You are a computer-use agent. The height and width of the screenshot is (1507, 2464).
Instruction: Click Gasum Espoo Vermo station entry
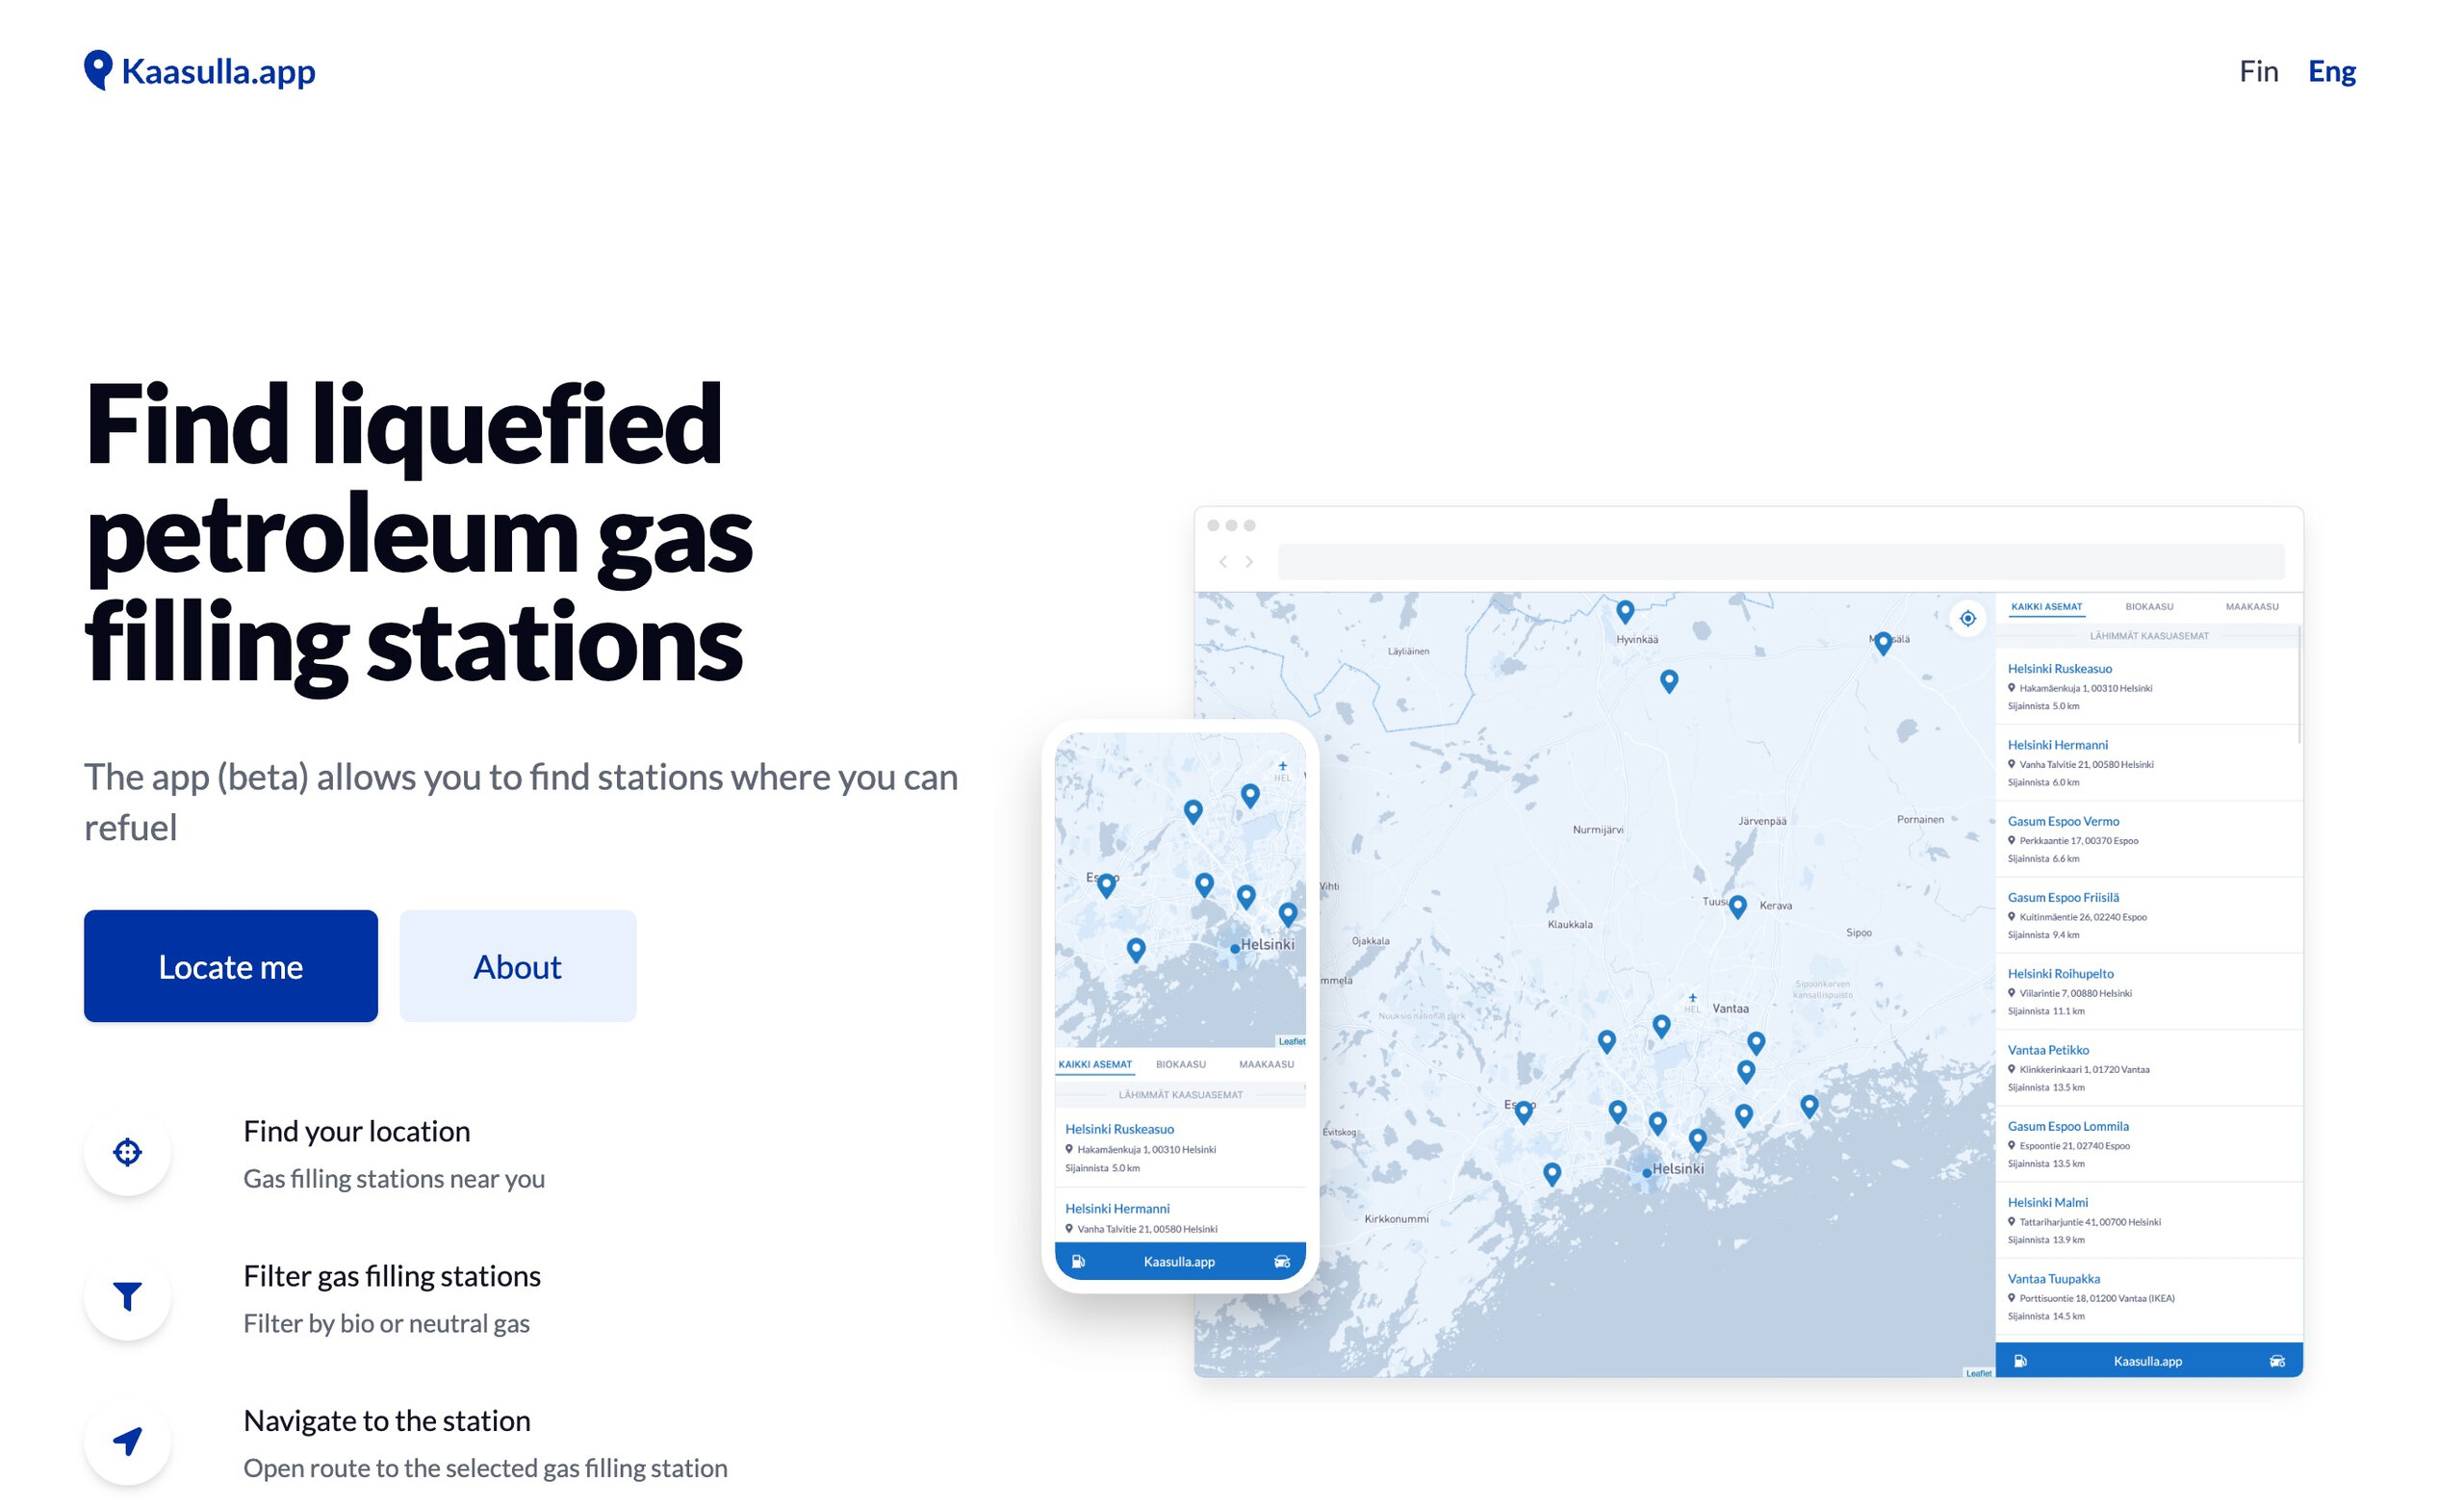(x=2149, y=839)
